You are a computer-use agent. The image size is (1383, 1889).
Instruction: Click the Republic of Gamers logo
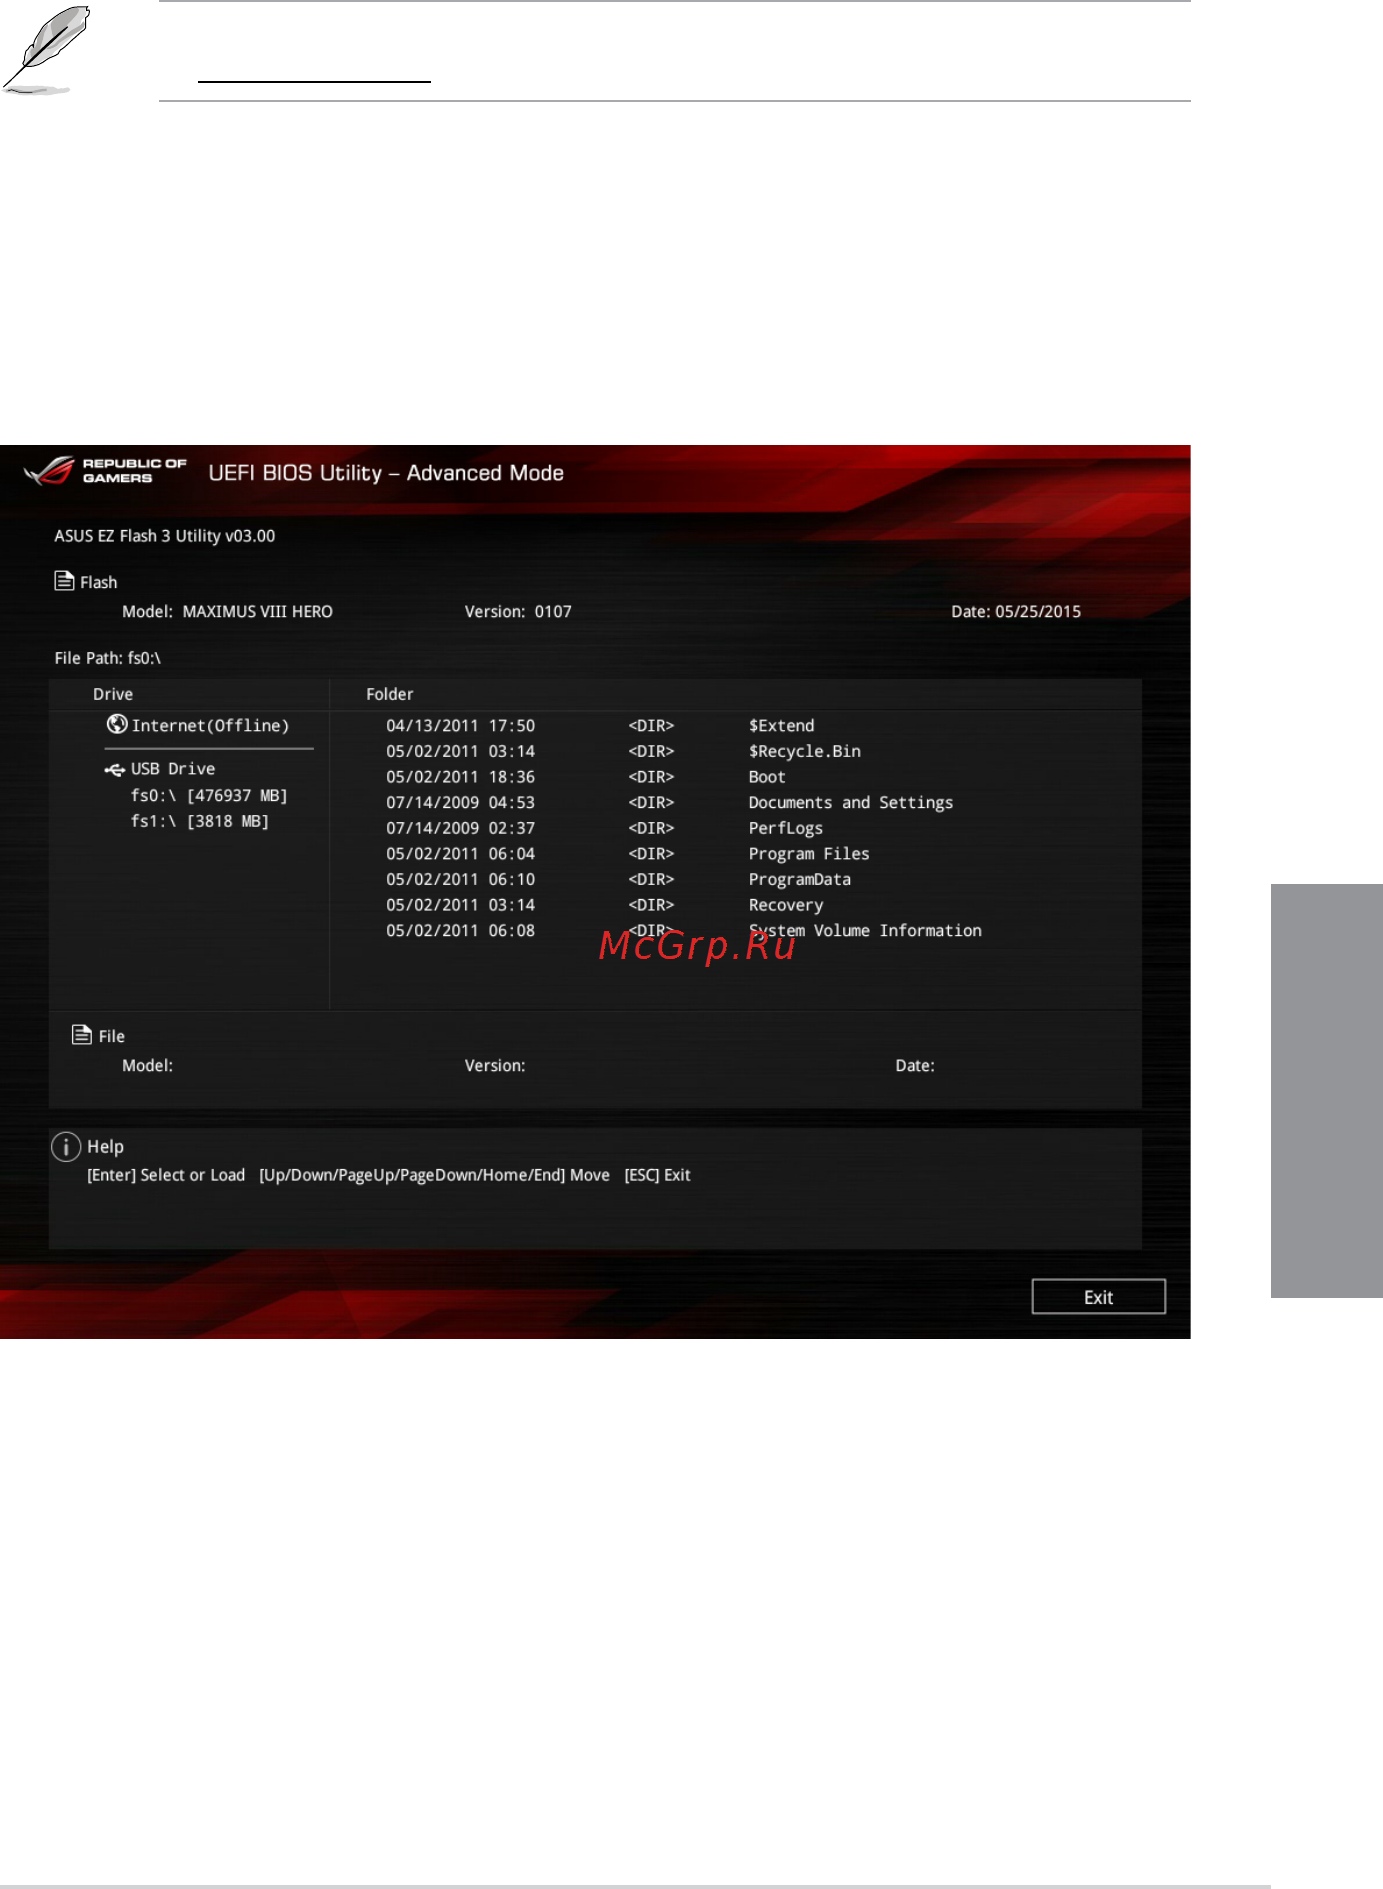105,471
